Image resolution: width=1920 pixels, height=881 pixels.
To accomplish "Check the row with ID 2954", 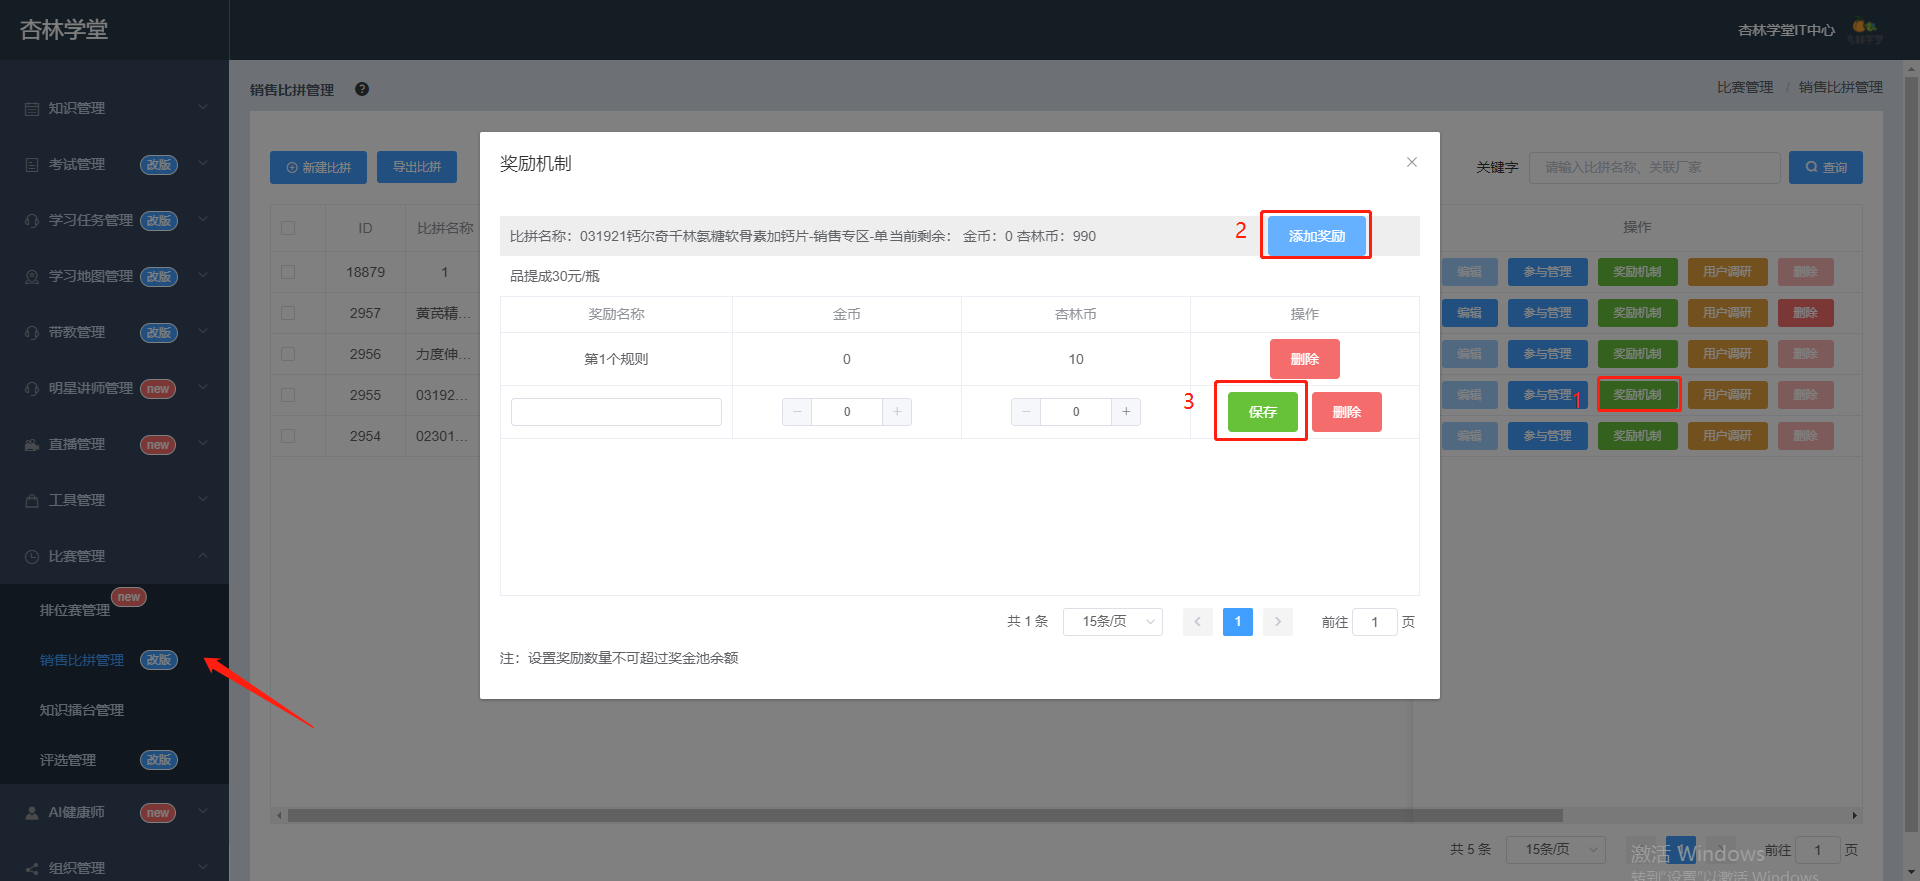I will click(x=288, y=436).
